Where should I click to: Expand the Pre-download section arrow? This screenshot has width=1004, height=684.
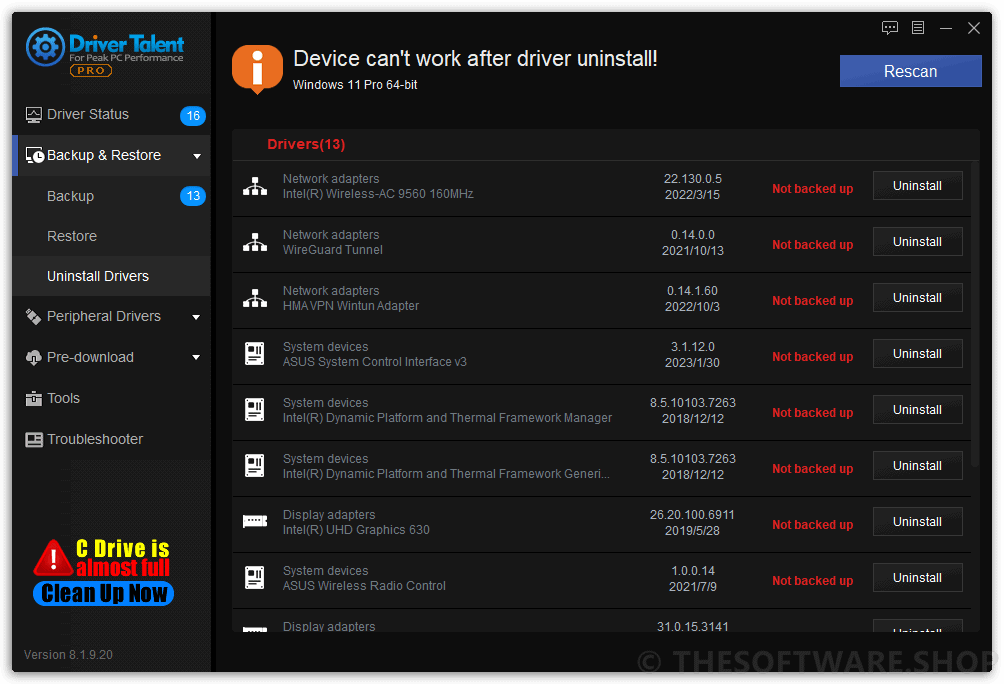click(197, 357)
